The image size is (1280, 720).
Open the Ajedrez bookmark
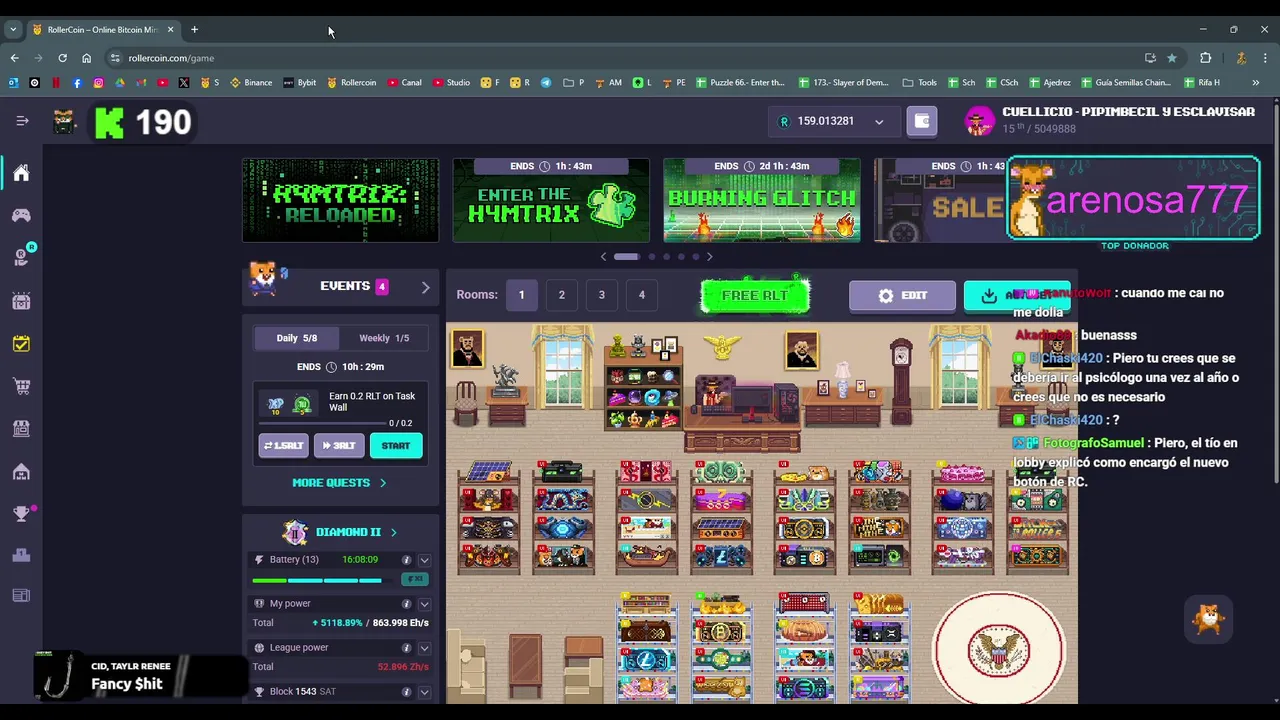tap(1050, 83)
